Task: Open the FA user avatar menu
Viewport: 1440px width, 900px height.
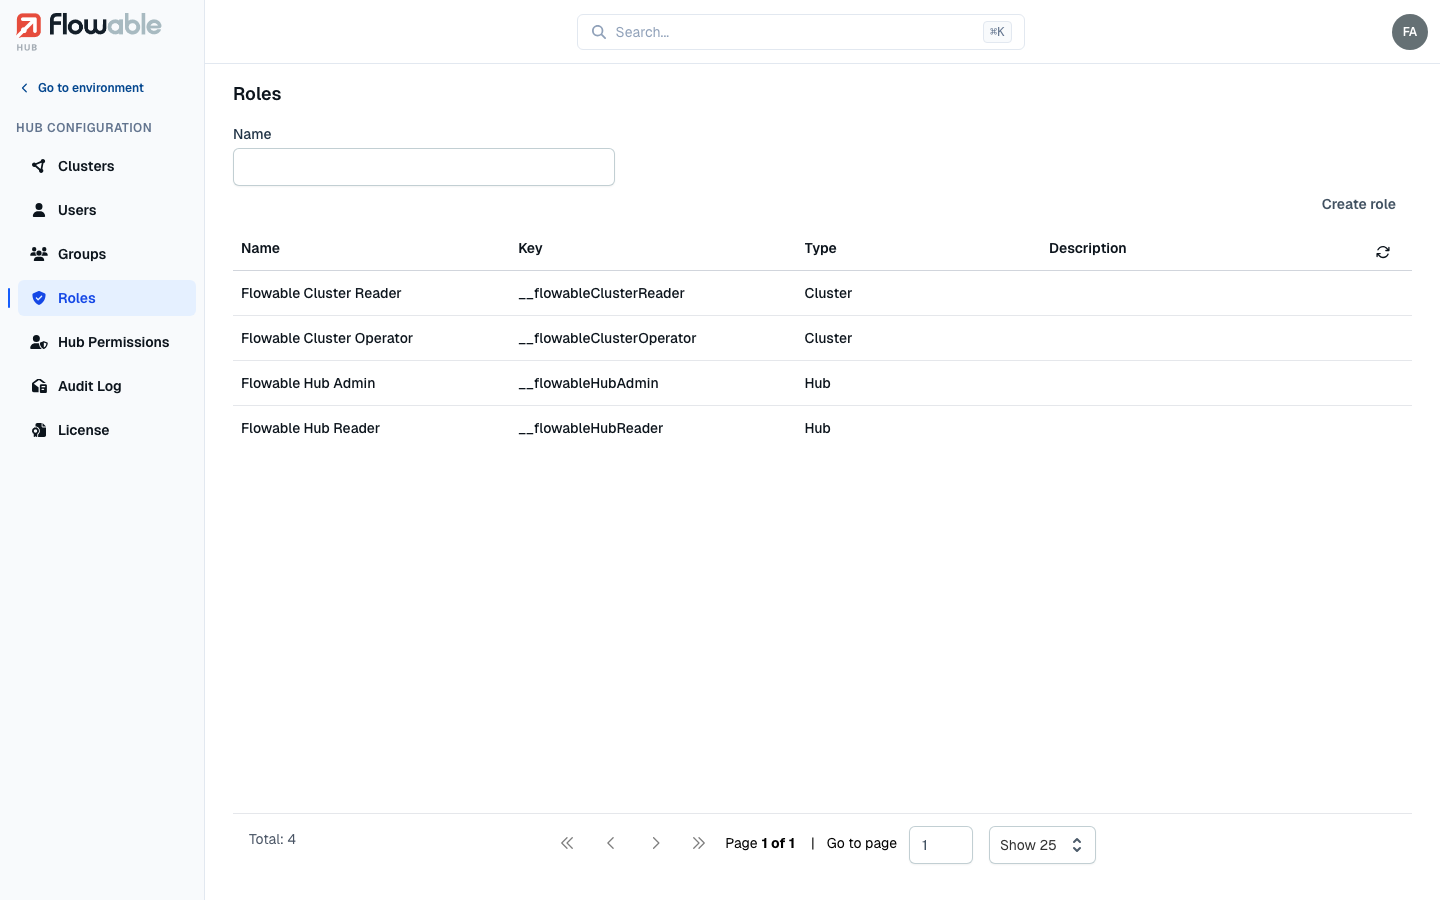Action: click(1410, 32)
